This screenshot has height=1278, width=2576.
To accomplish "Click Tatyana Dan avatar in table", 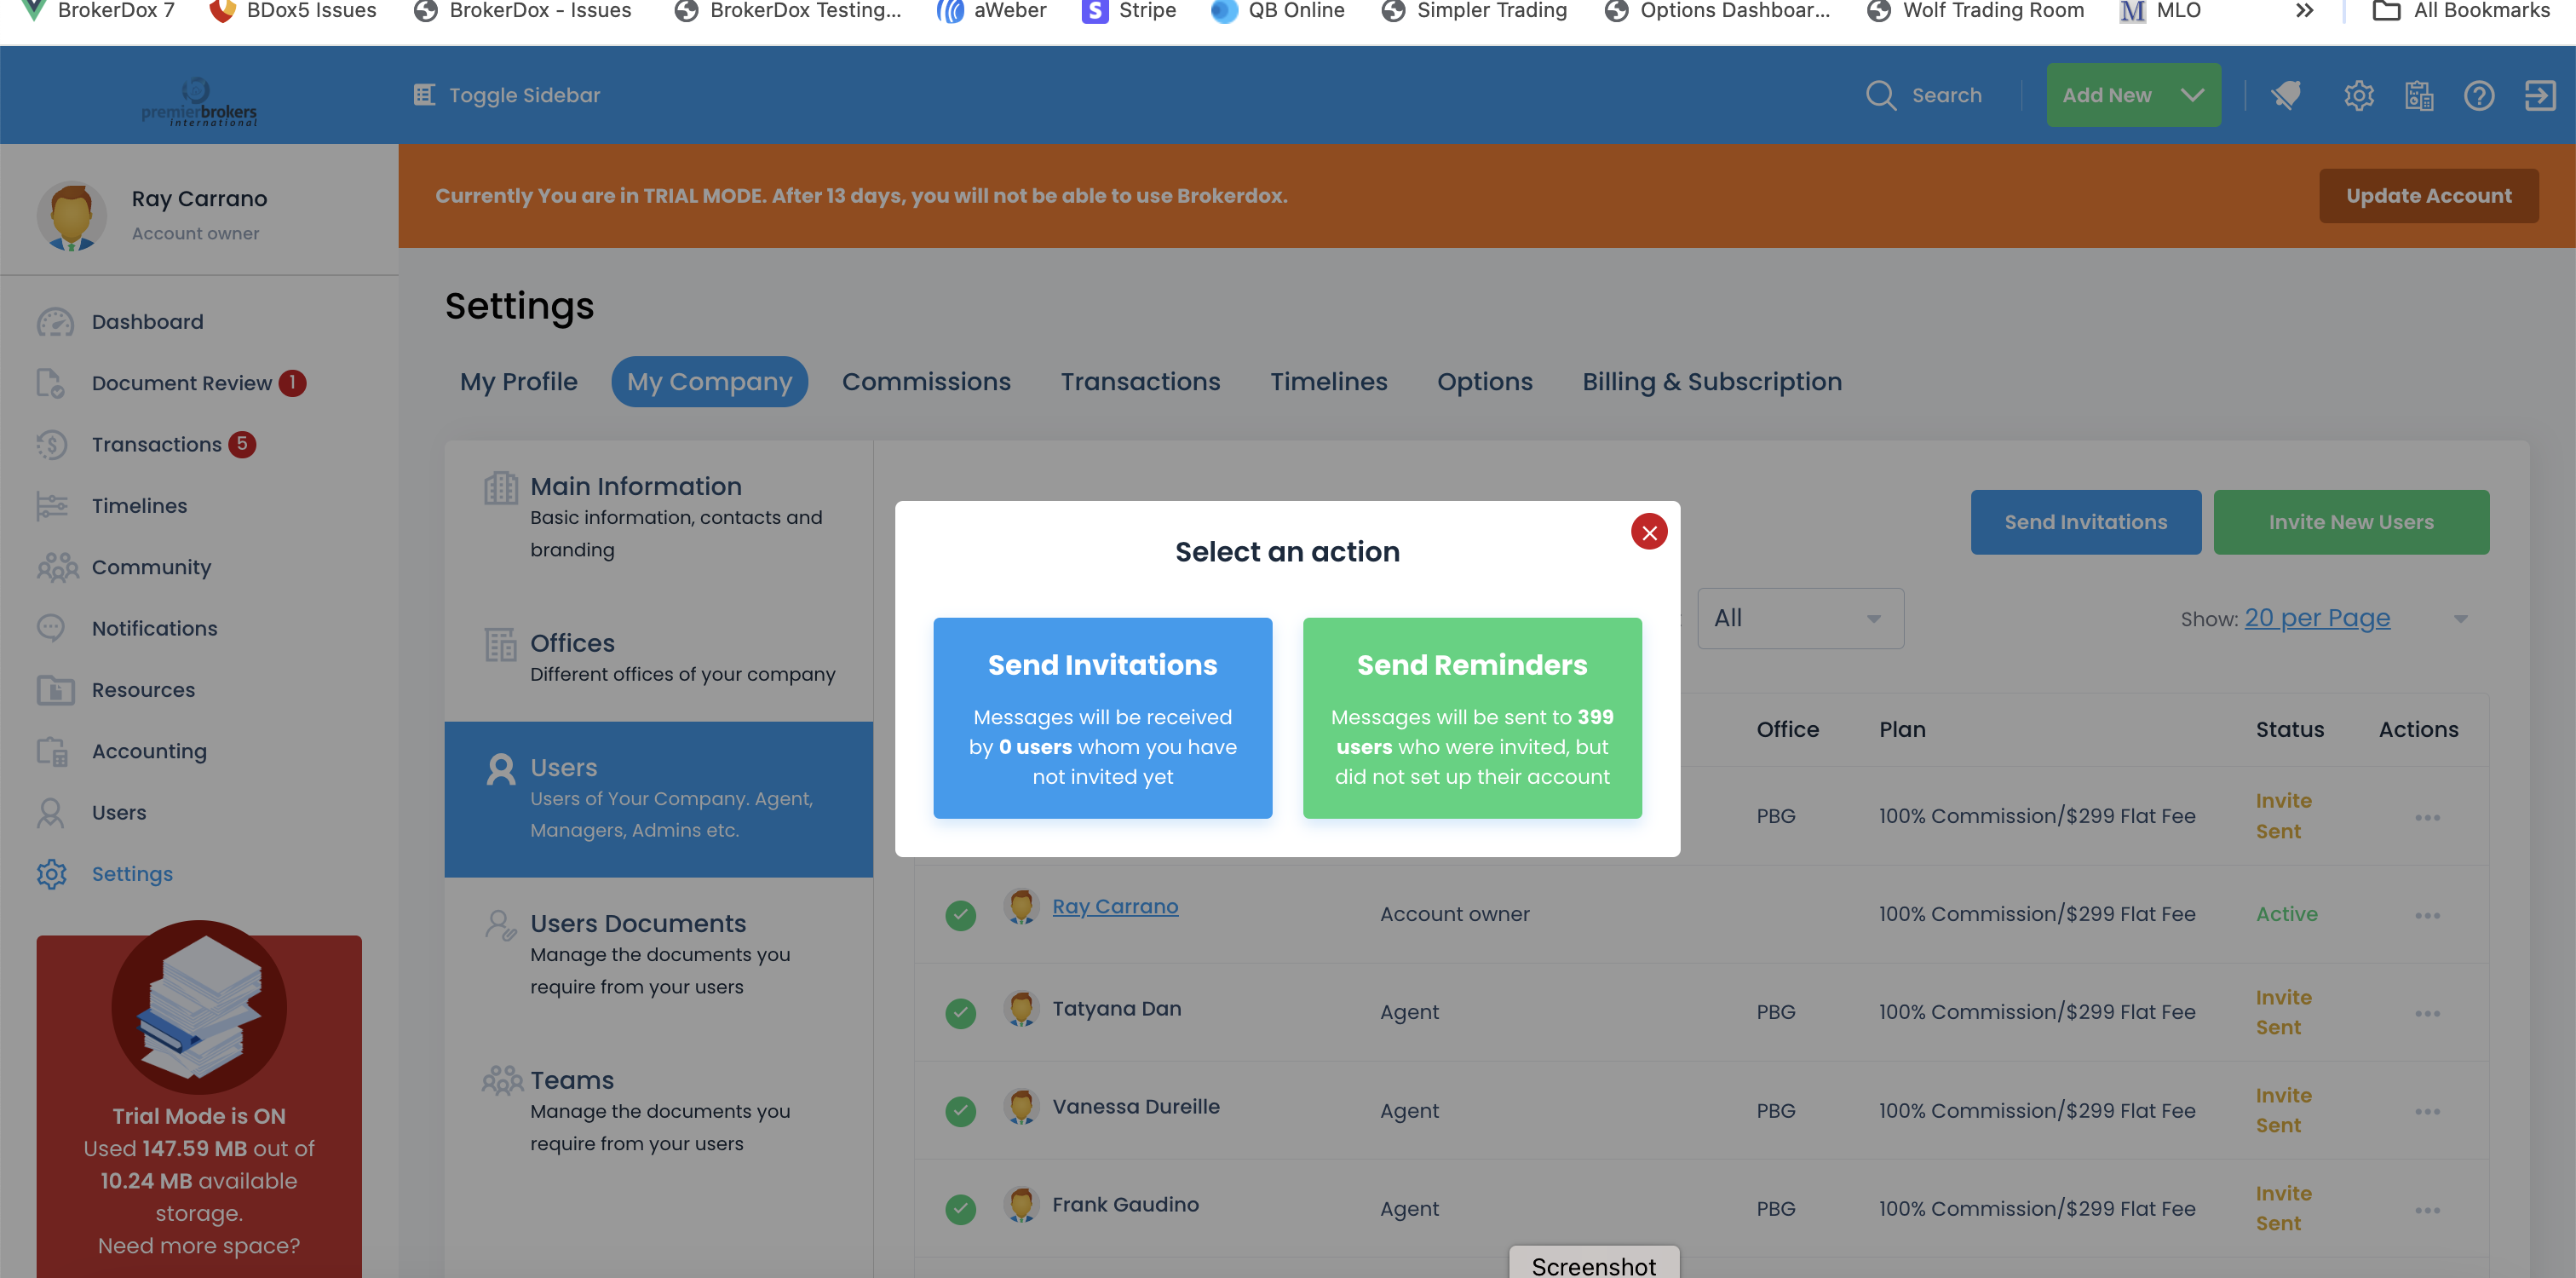I will tap(1021, 1008).
